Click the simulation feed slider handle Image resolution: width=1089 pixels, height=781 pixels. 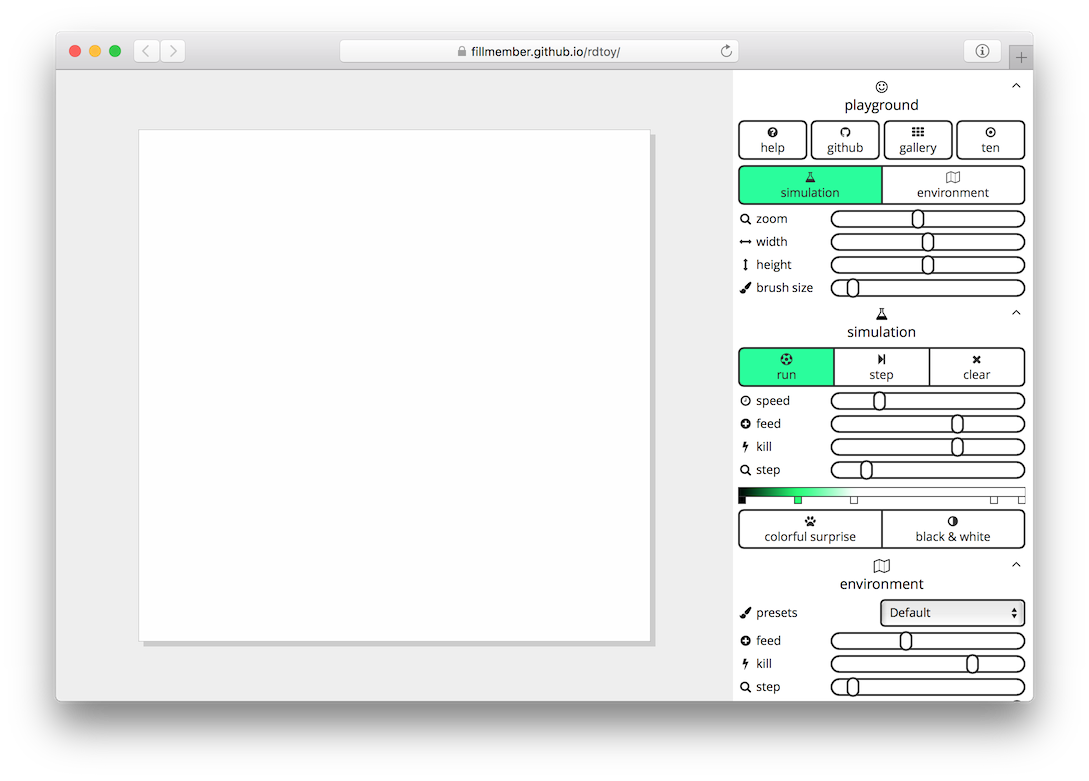pos(958,424)
